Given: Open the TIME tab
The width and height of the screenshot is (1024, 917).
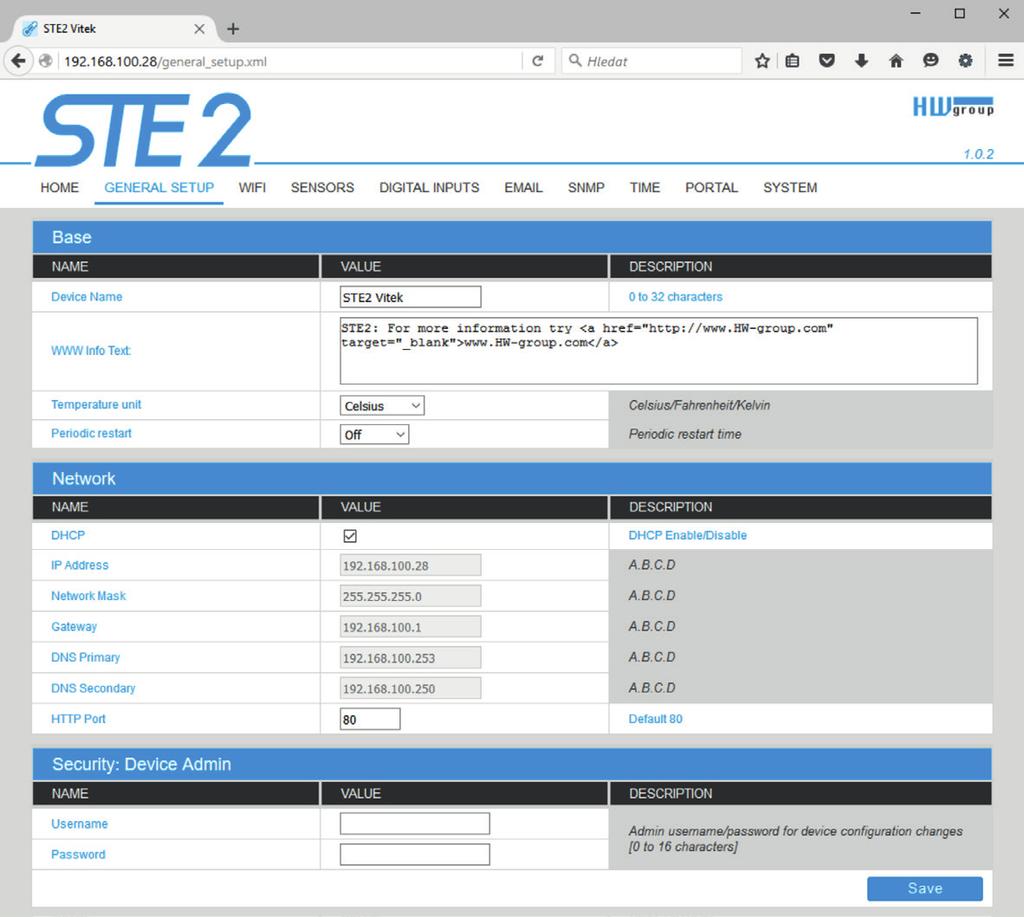Looking at the screenshot, I should coord(645,188).
